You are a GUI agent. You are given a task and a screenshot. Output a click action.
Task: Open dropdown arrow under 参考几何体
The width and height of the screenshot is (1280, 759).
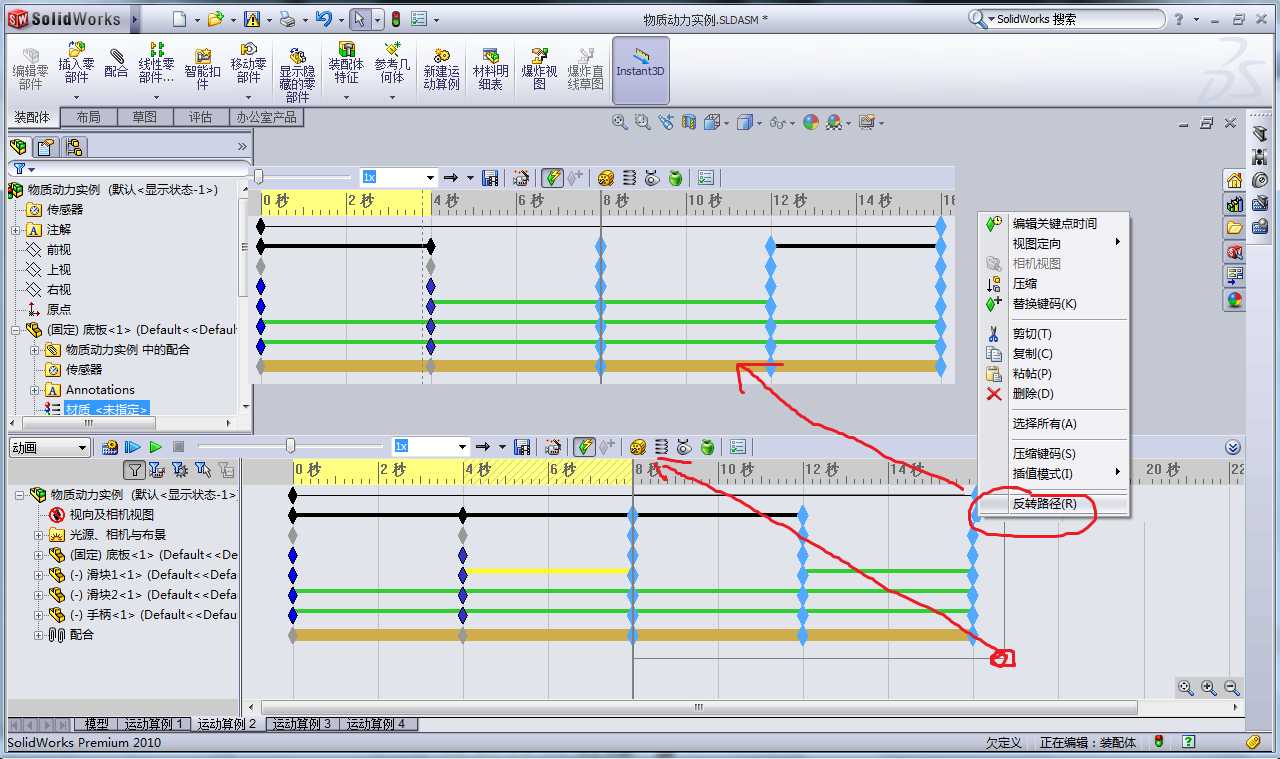tap(392, 97)
